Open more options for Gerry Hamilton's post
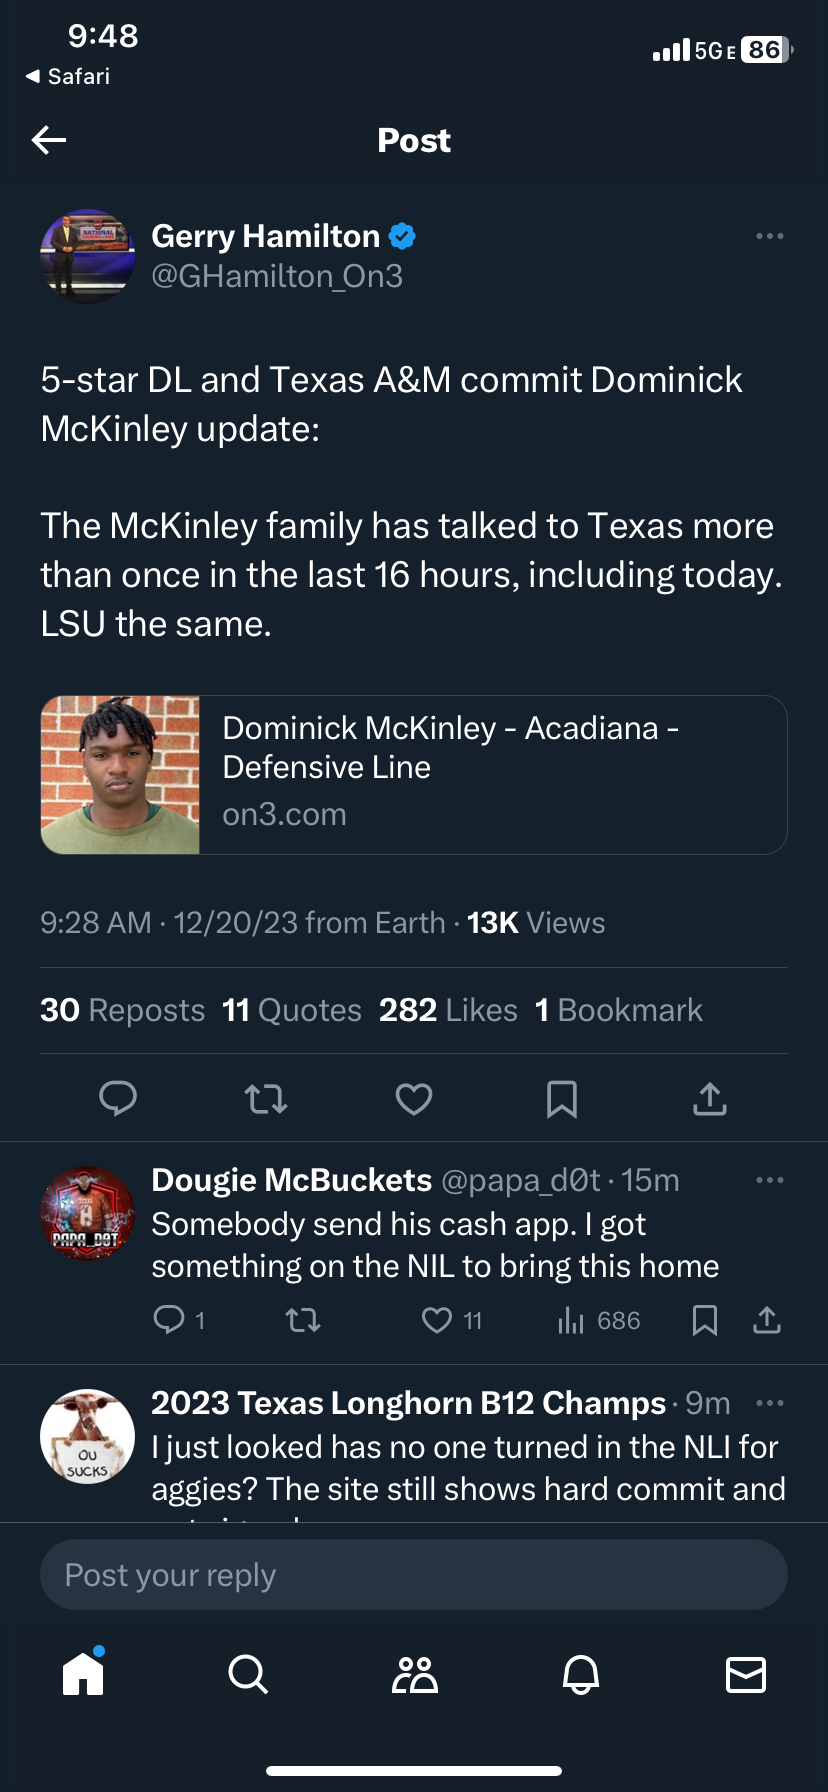 tap(769, 236)
